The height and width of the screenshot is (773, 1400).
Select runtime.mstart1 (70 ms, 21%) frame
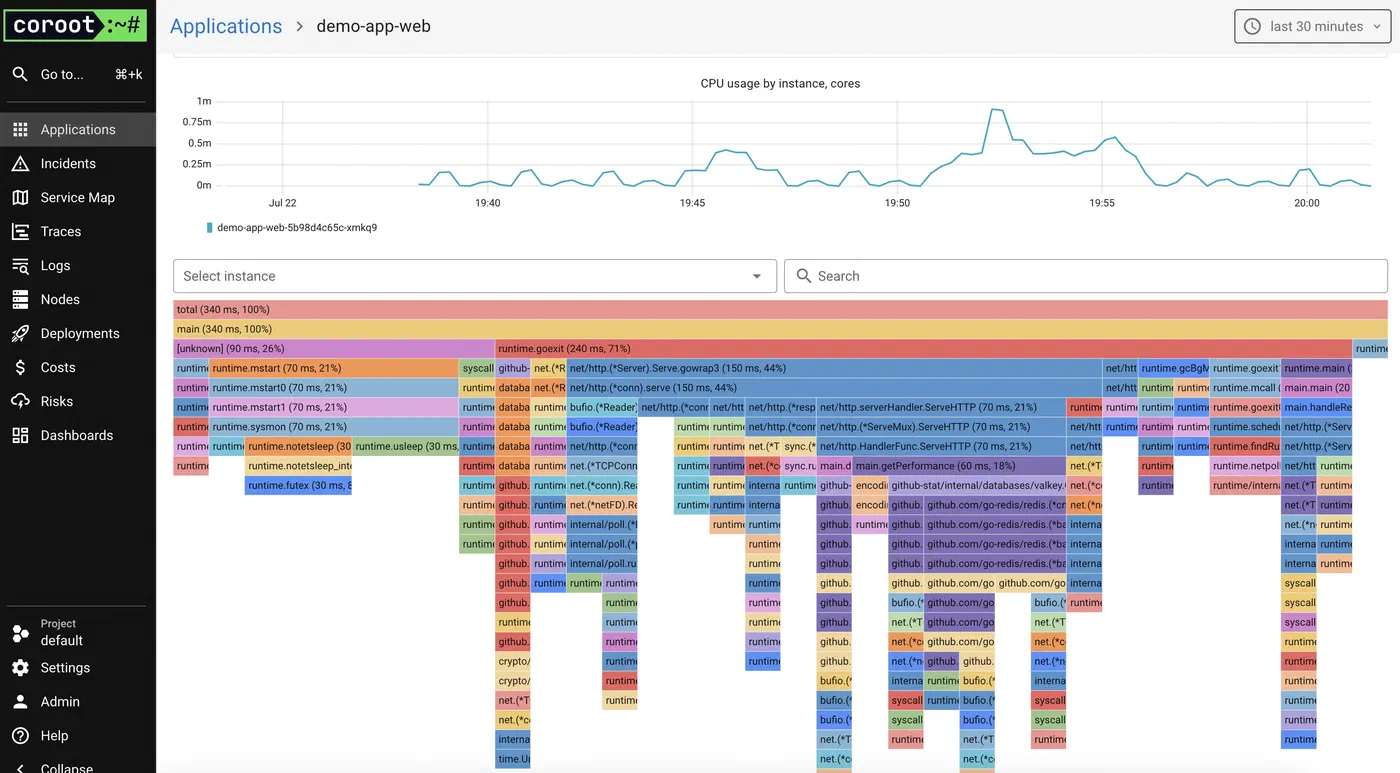click(334, 407)
